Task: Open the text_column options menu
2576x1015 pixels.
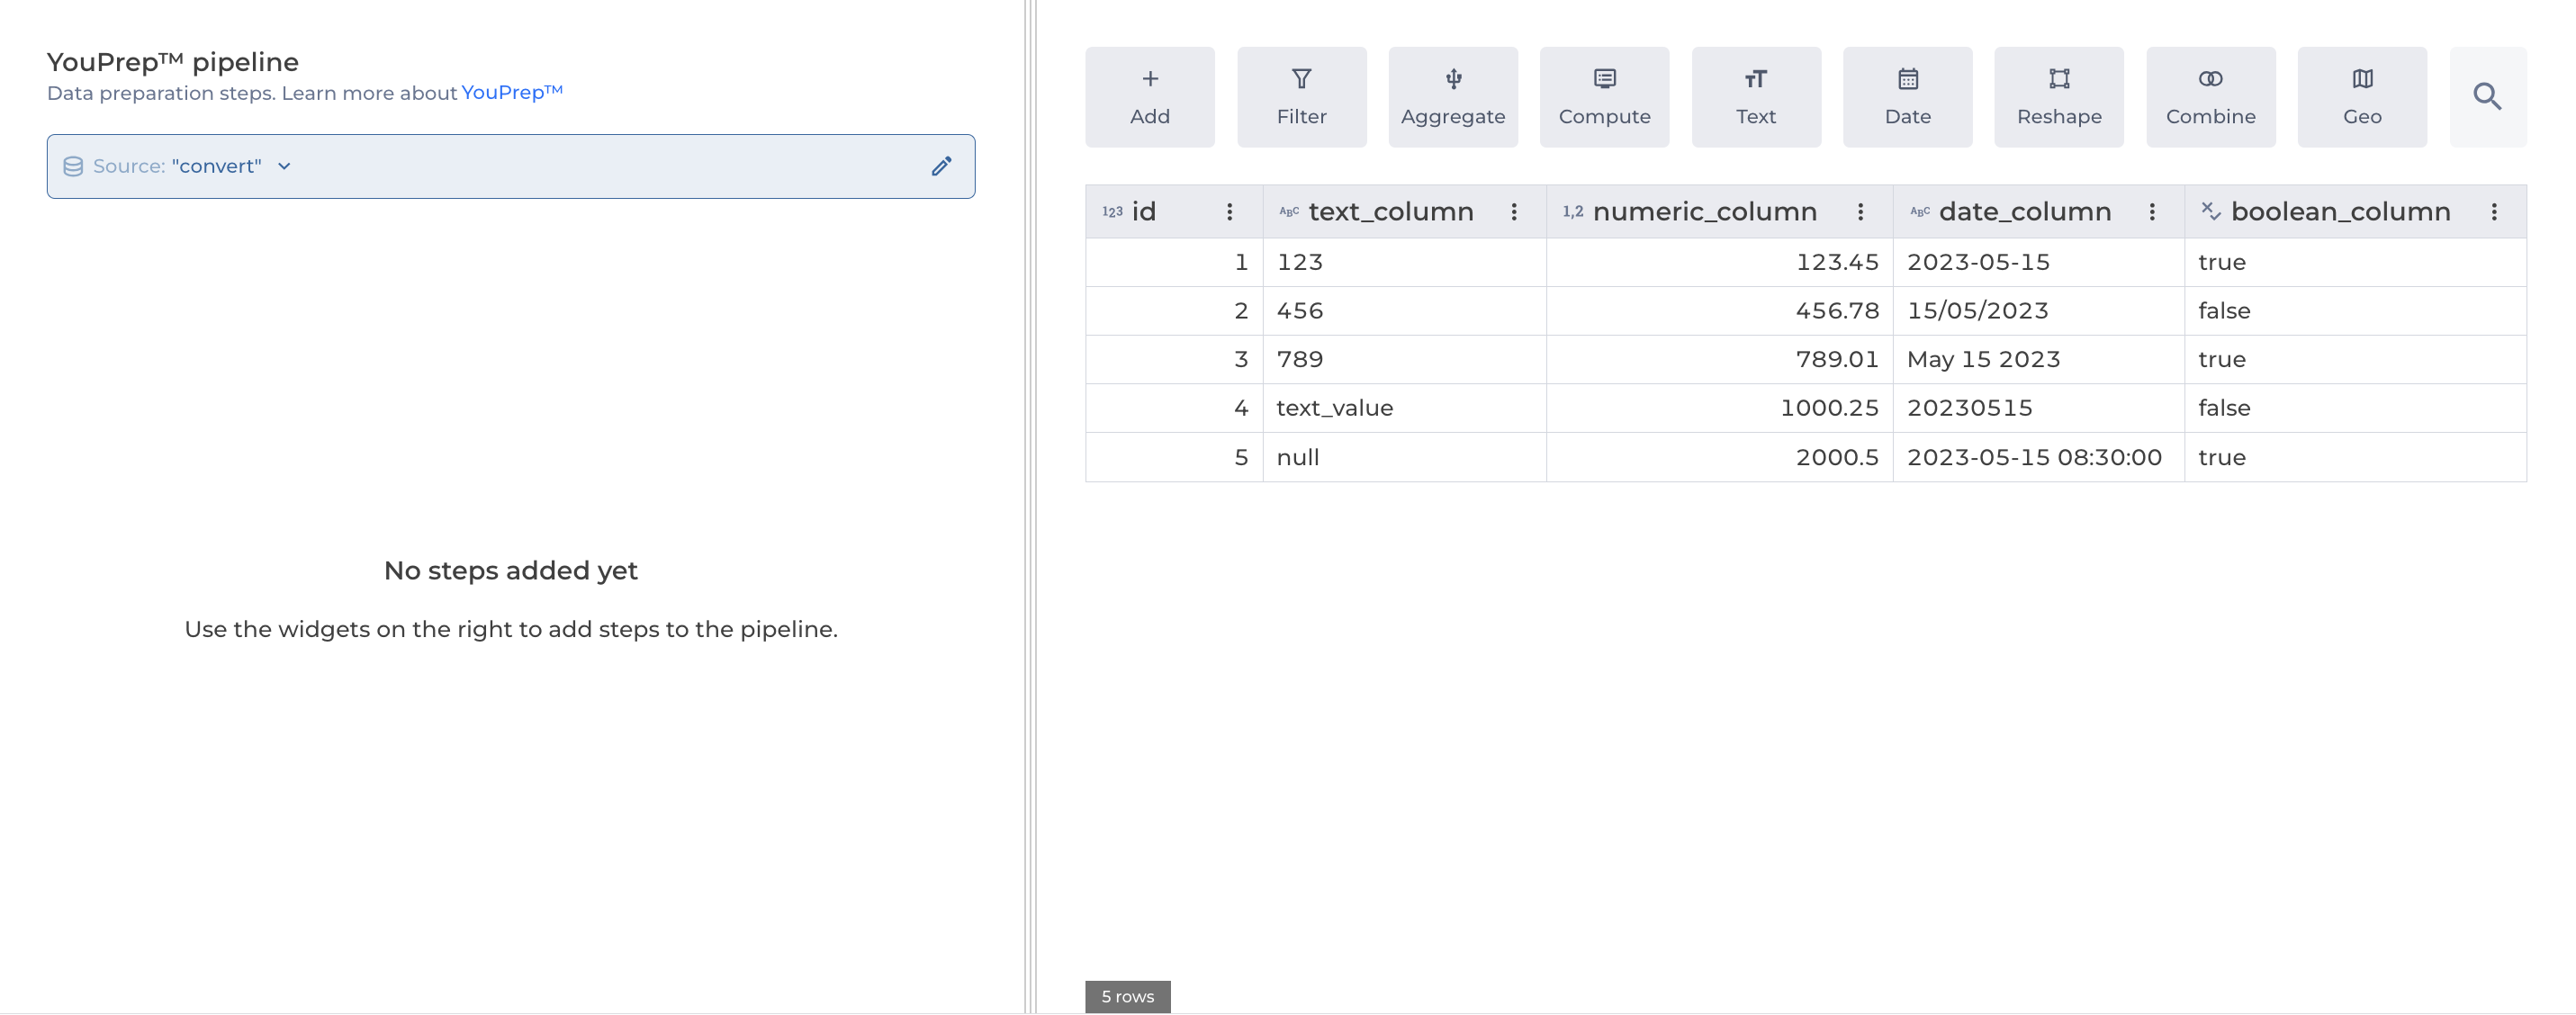Action: [x=1513, y=212]
